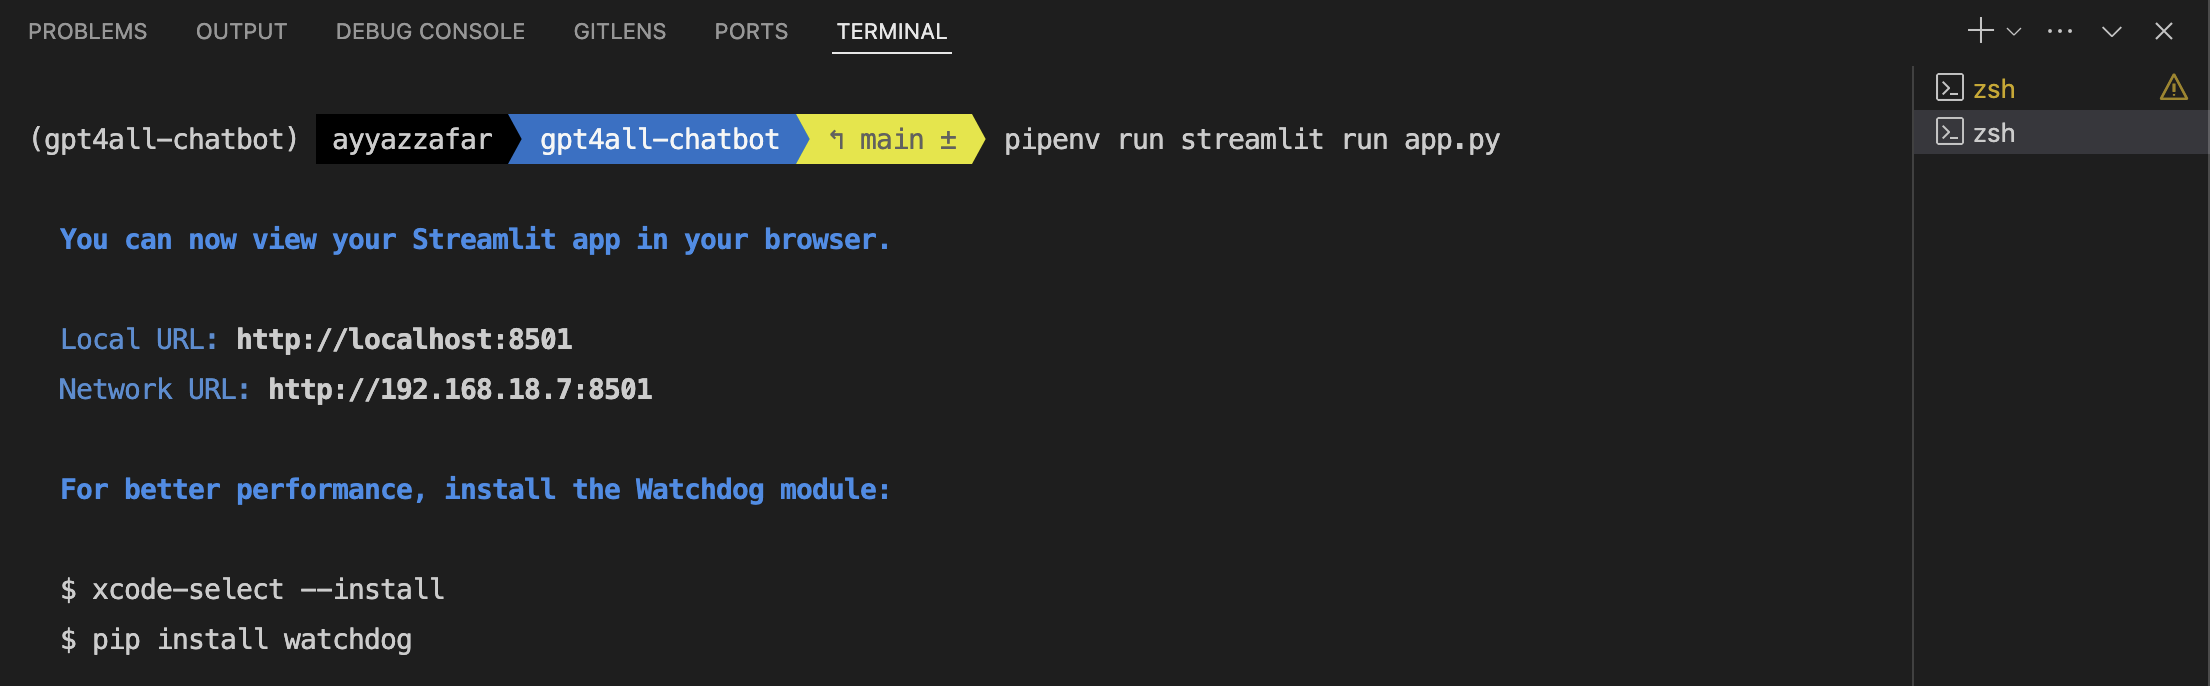The height and width of the screenshot is (686, 2210).
Task: Select the first zsh terminal label
Action: 1994,89
